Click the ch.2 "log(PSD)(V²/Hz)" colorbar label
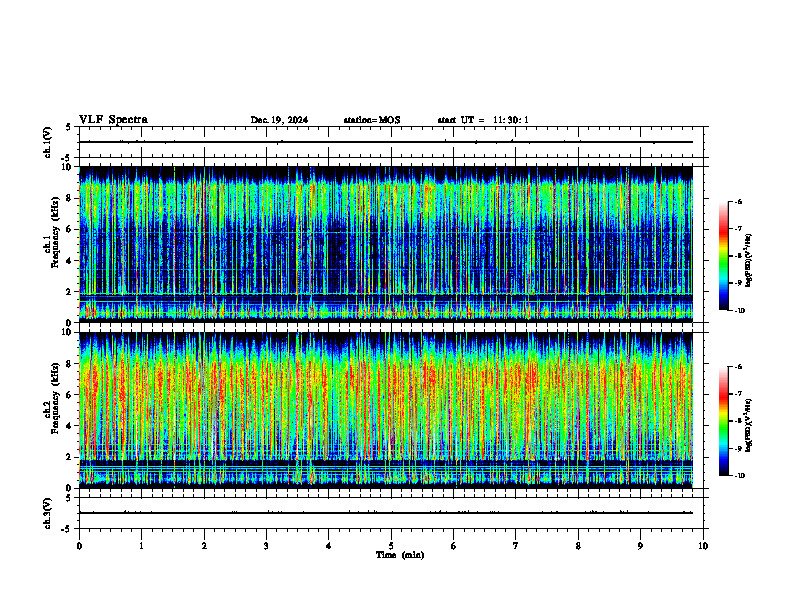792x612 pixels. (x=749, y=425)
